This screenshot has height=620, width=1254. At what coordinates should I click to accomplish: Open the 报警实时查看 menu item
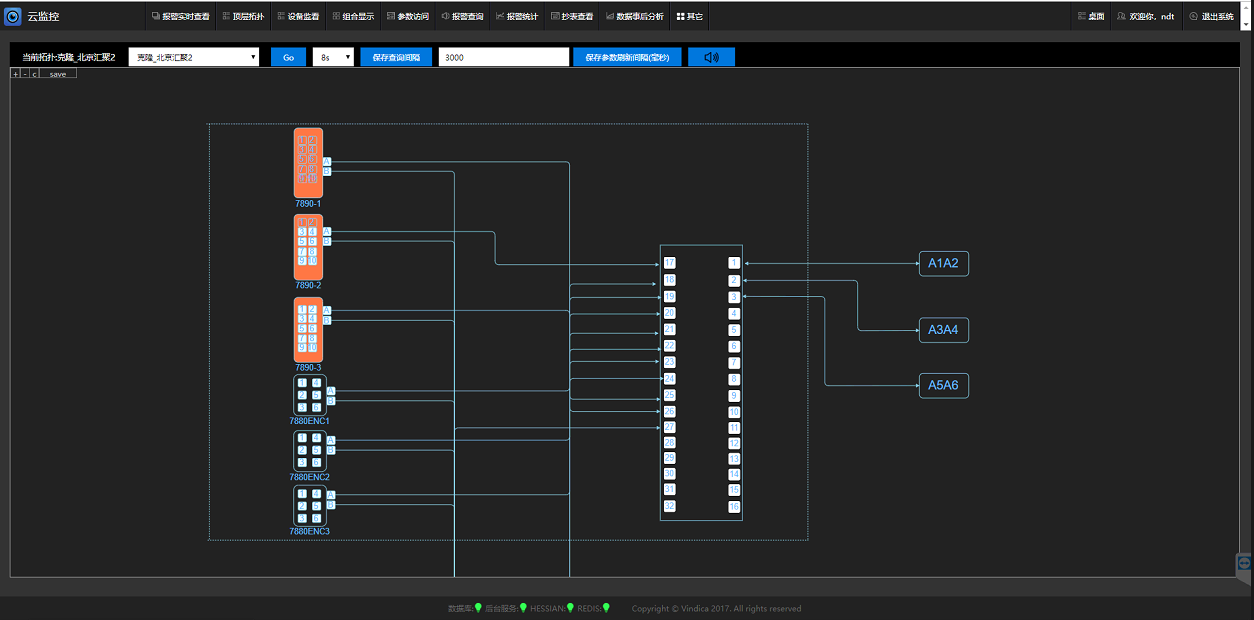[x=180, y=17]
